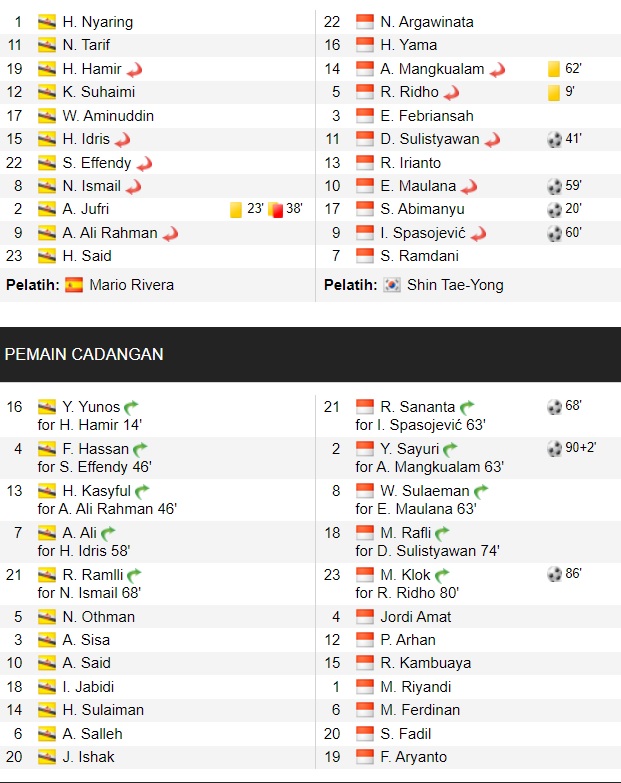
Task: Select coach name Shin Tae-Yong
Action: (x=455, y=285)
